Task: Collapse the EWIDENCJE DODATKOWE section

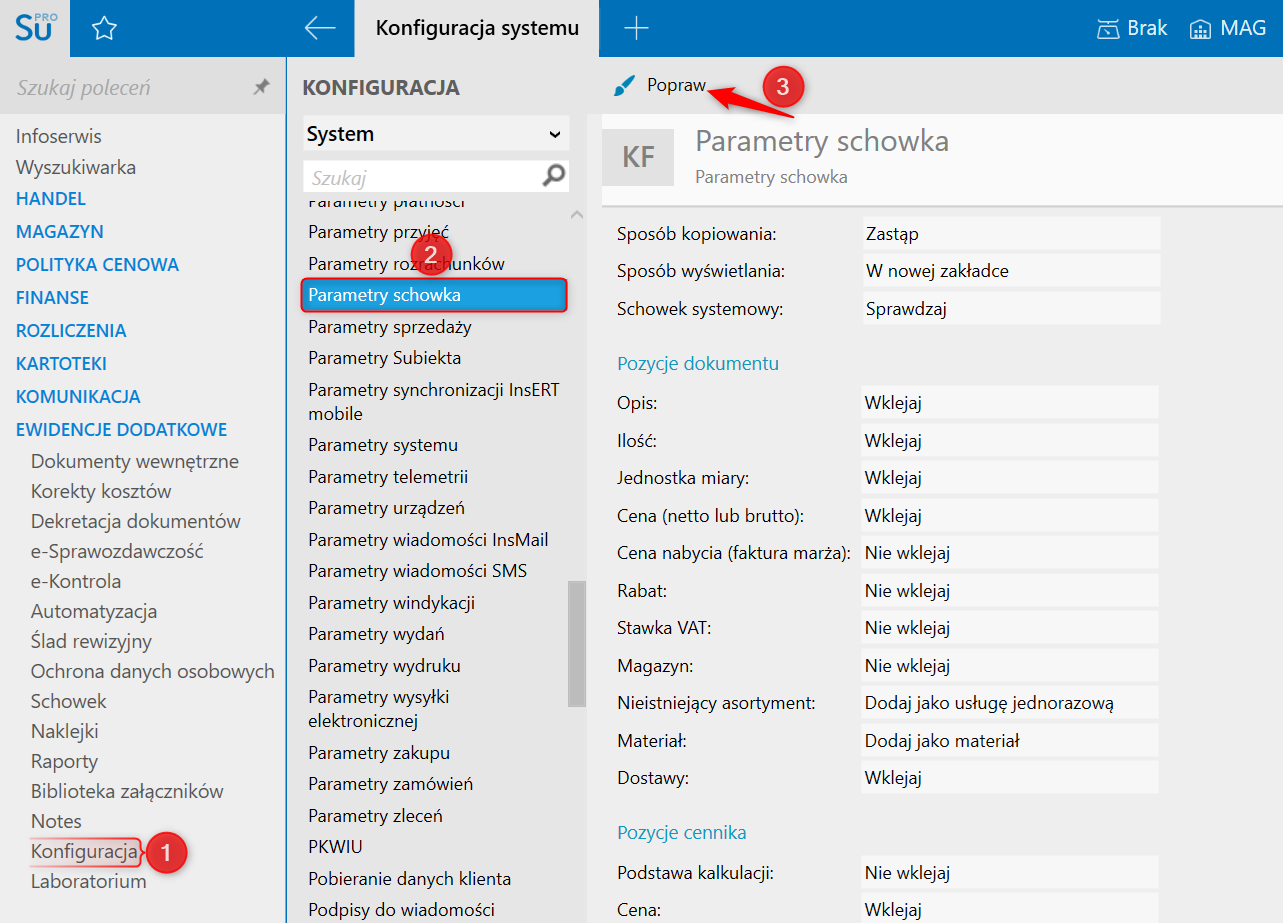Action: click(121, 430)
